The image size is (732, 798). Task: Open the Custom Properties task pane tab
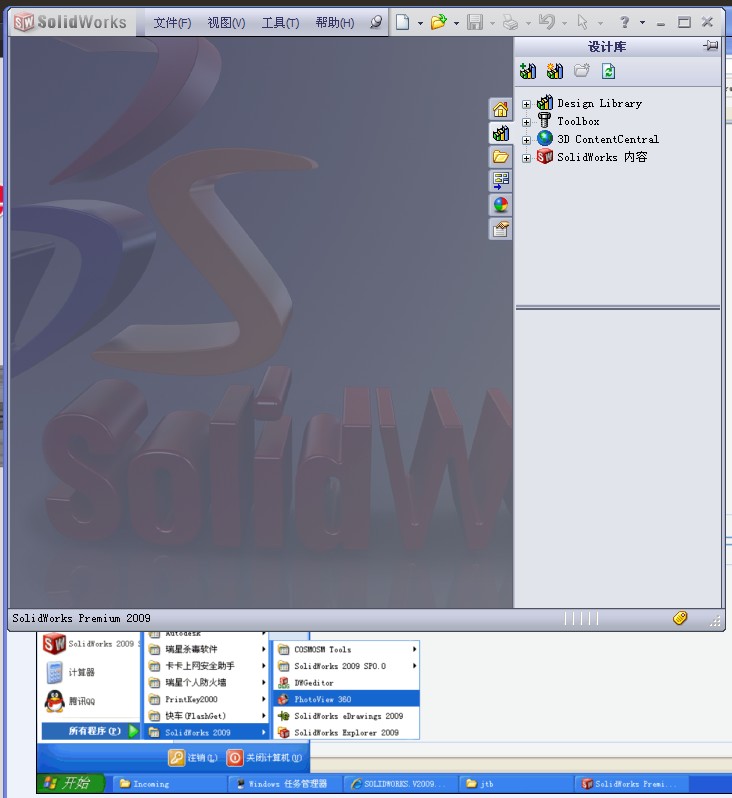click(500, 229)
